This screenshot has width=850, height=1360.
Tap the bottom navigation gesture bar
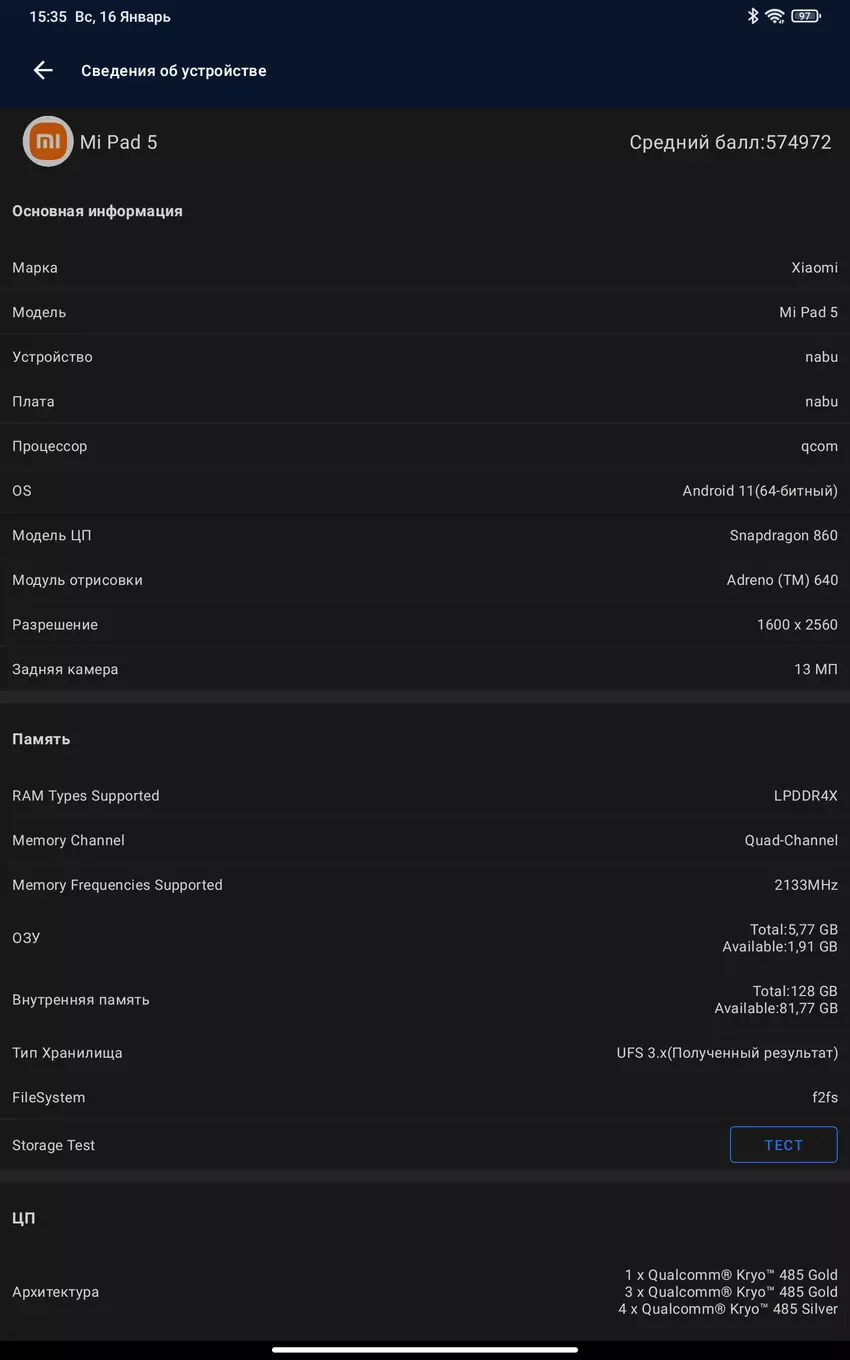(x=425, y=1349)
